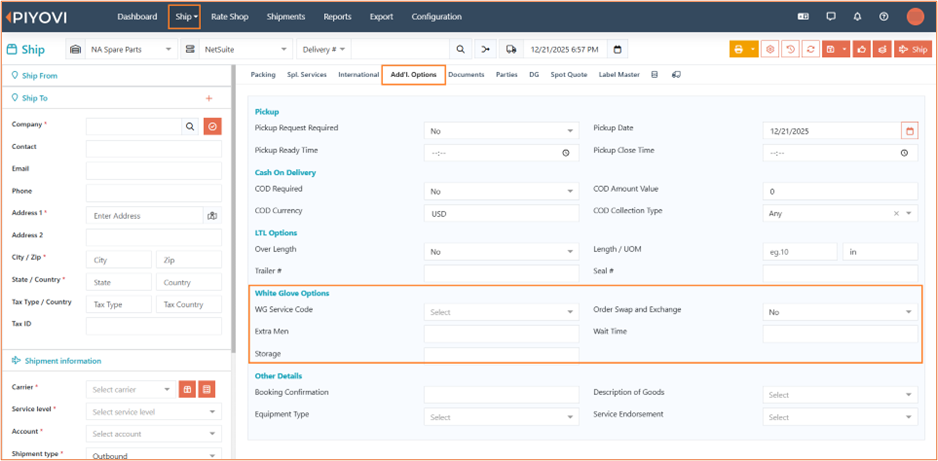
Task: Click the save disk icon button
Action: [x=830, y=50]
